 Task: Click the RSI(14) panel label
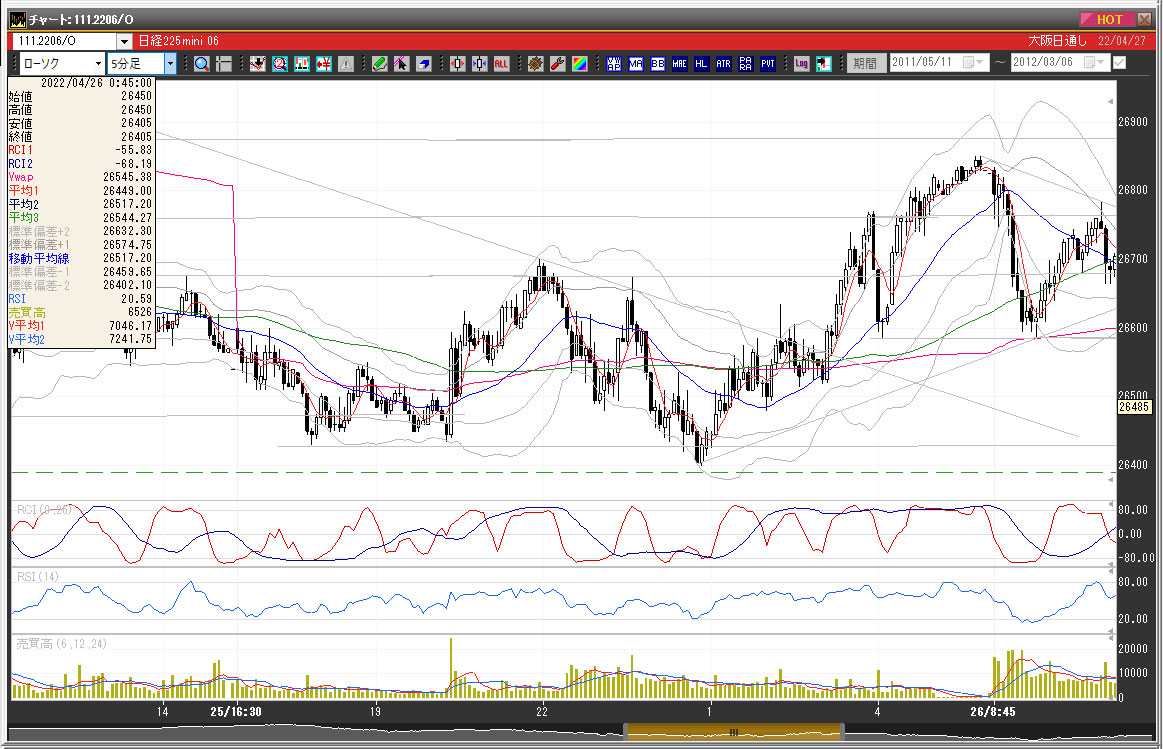point(37,577)
